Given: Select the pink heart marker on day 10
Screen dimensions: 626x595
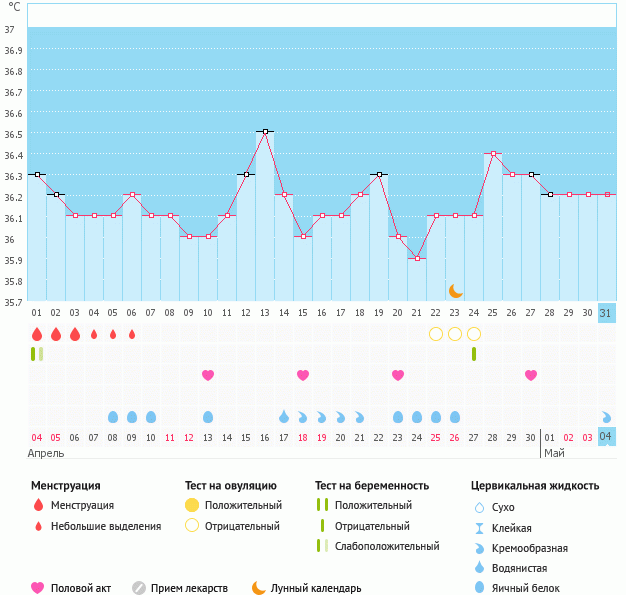Looking at the screenshot, I should click(208, 375).
